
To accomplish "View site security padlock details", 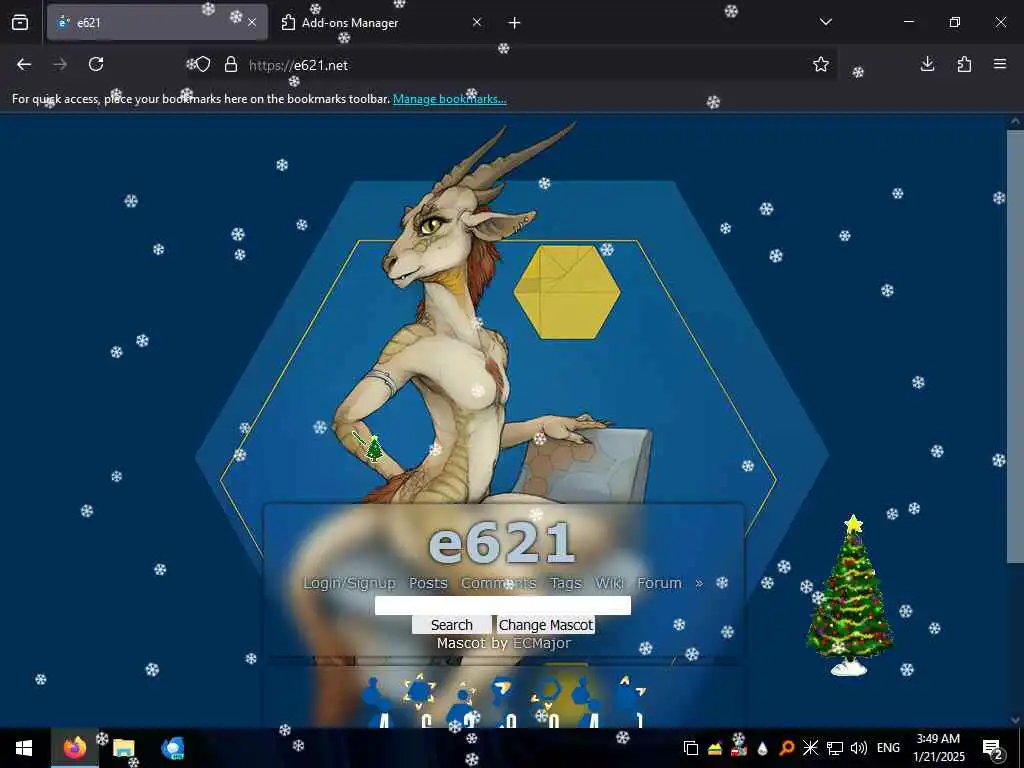I will (x=231, y=65).
